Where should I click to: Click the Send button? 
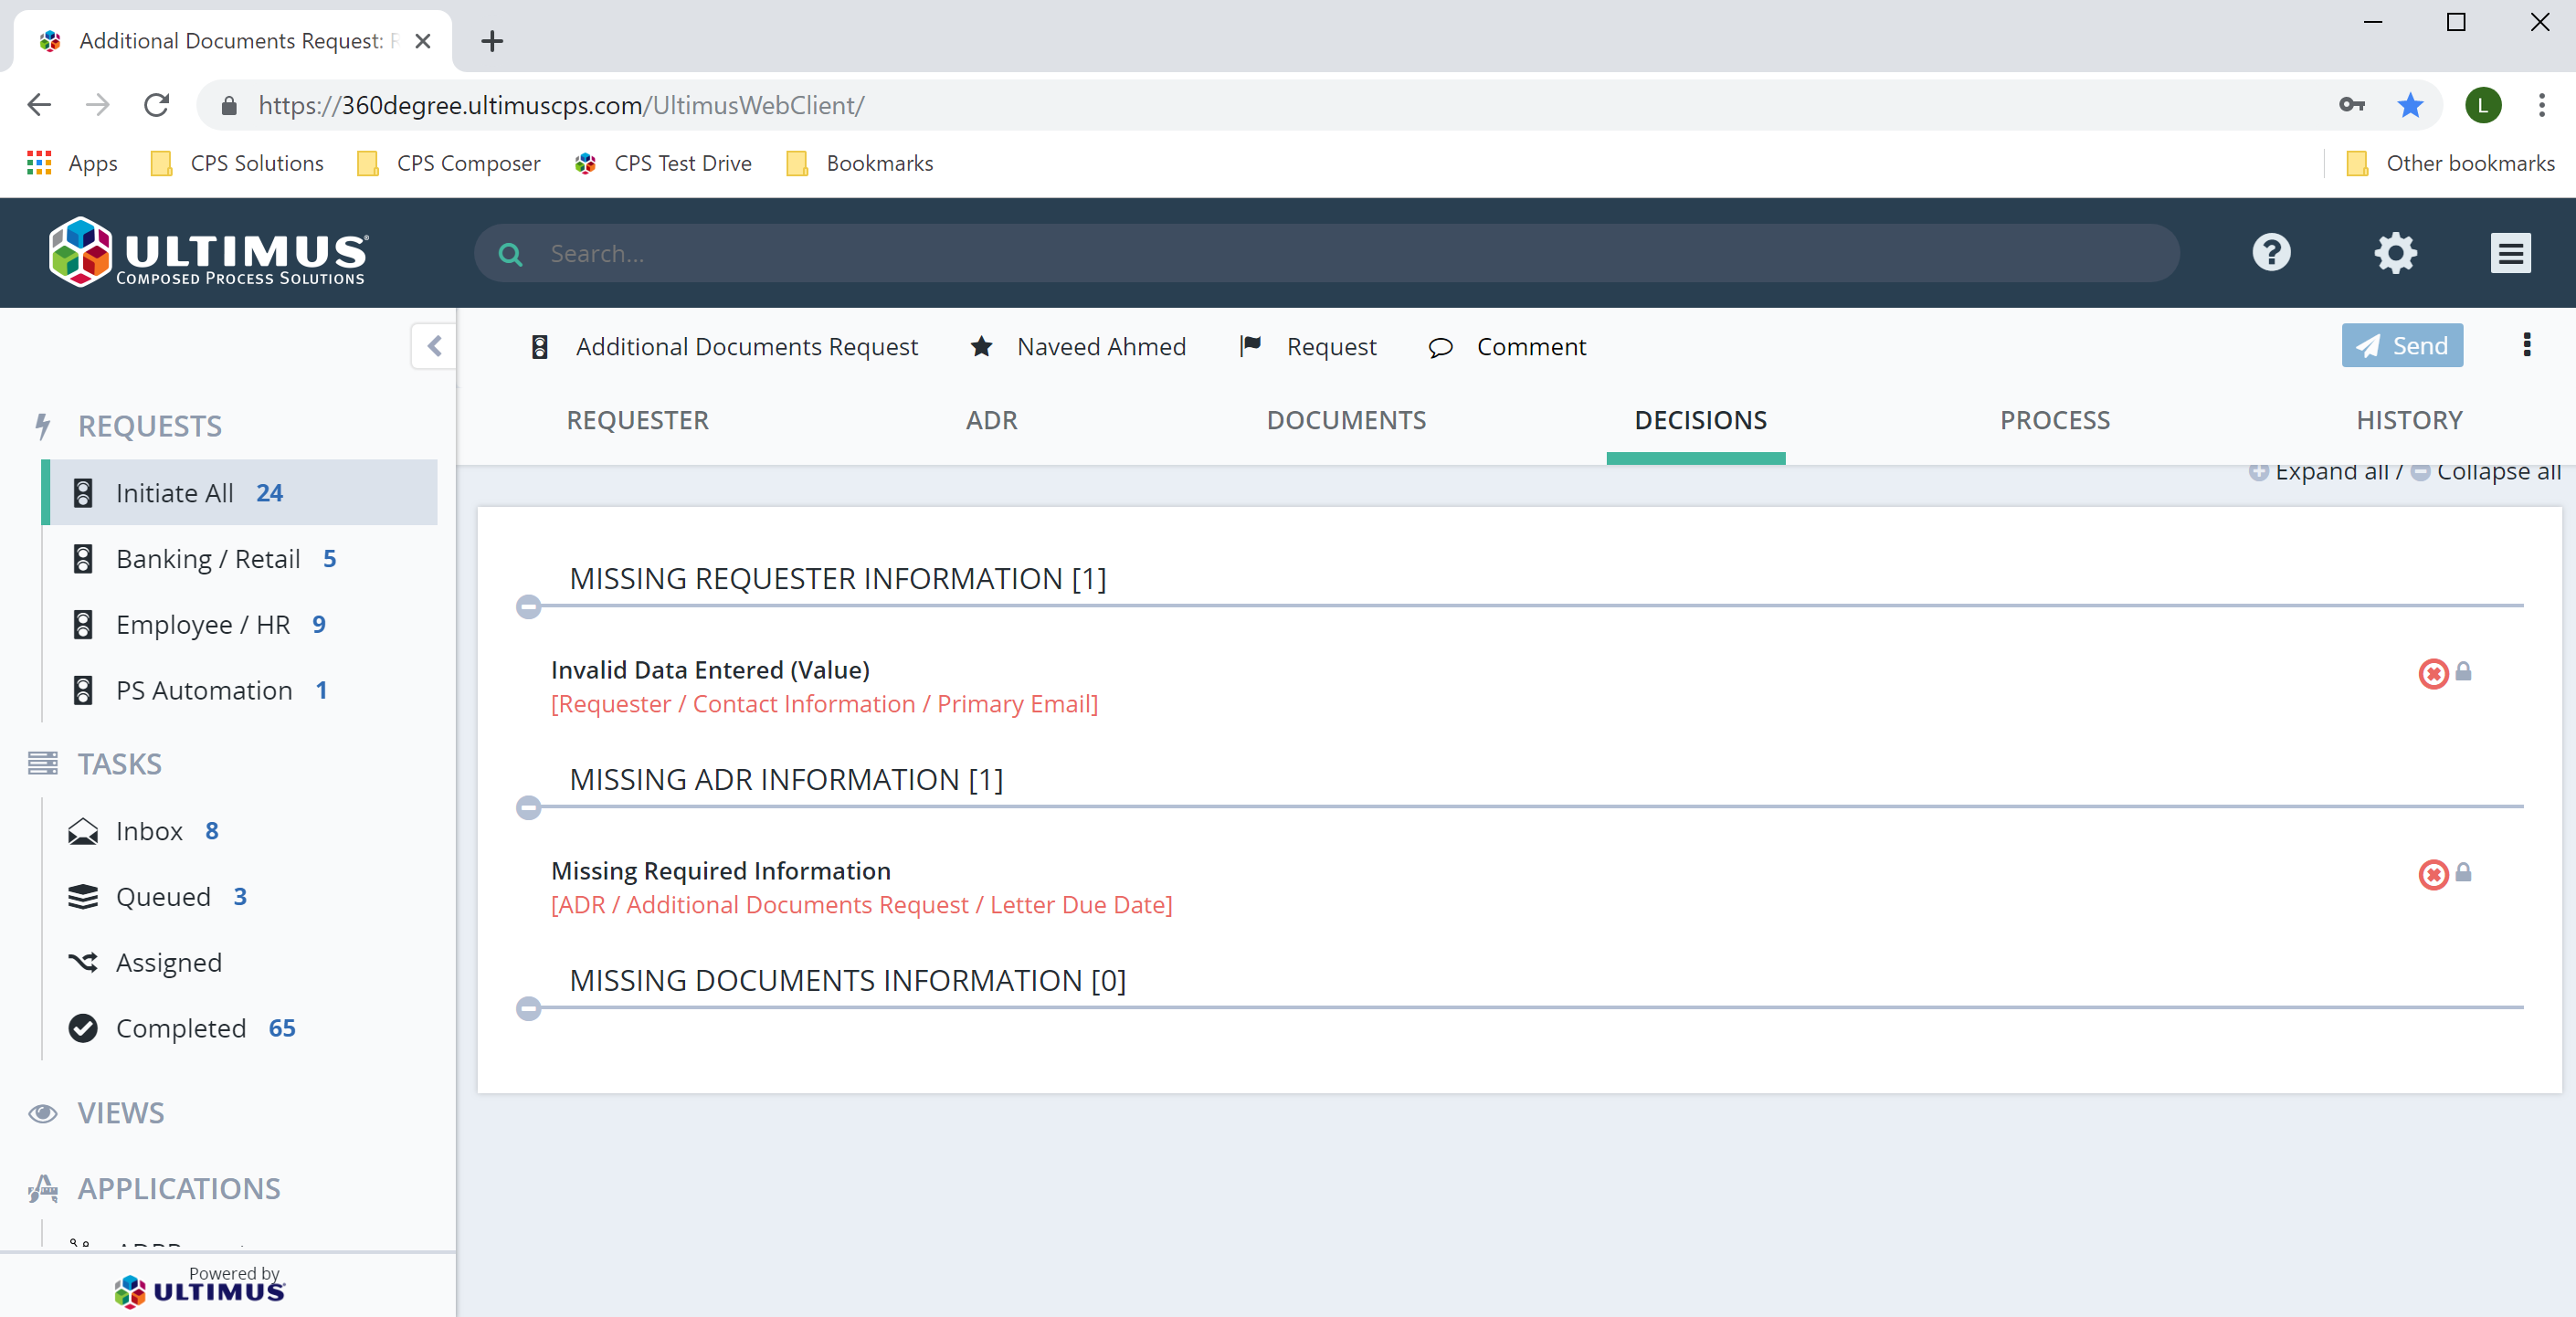click(2402, 345)
